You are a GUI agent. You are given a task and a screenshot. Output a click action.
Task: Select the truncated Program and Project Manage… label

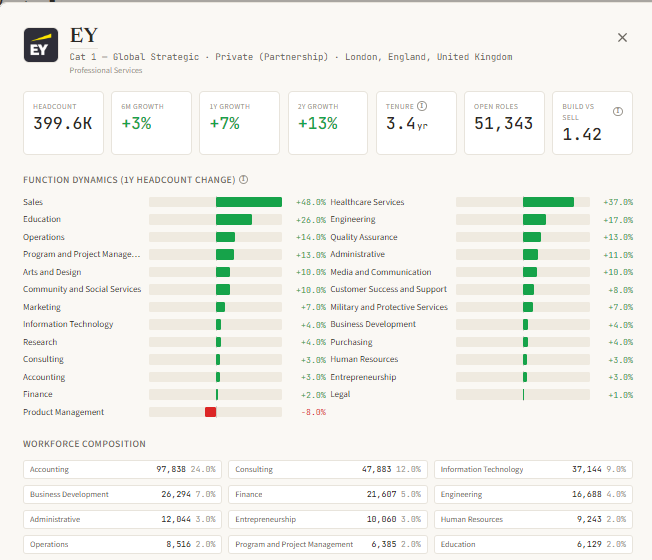pyautogui.click(x=82, y=254)
